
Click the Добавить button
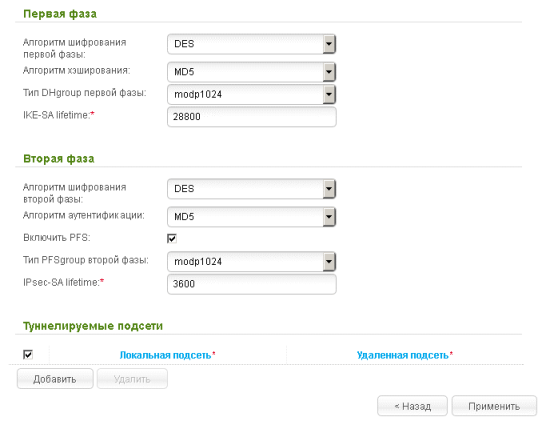coord(55,379)
